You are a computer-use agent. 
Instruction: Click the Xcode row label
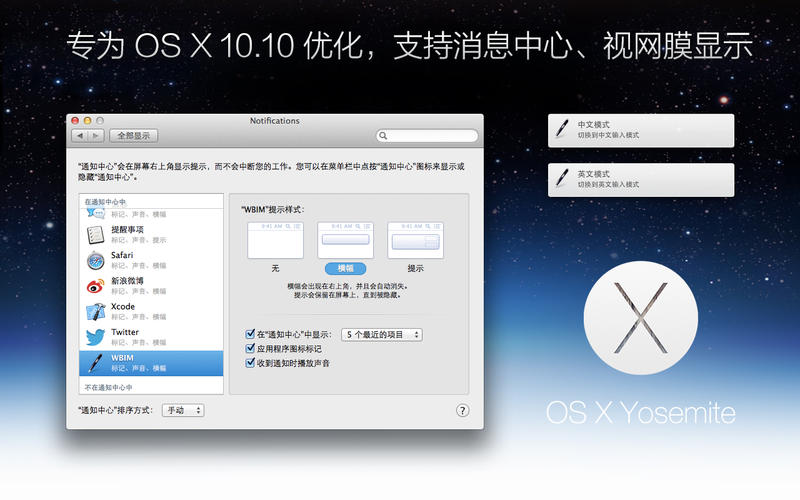[x=123, y=306]
